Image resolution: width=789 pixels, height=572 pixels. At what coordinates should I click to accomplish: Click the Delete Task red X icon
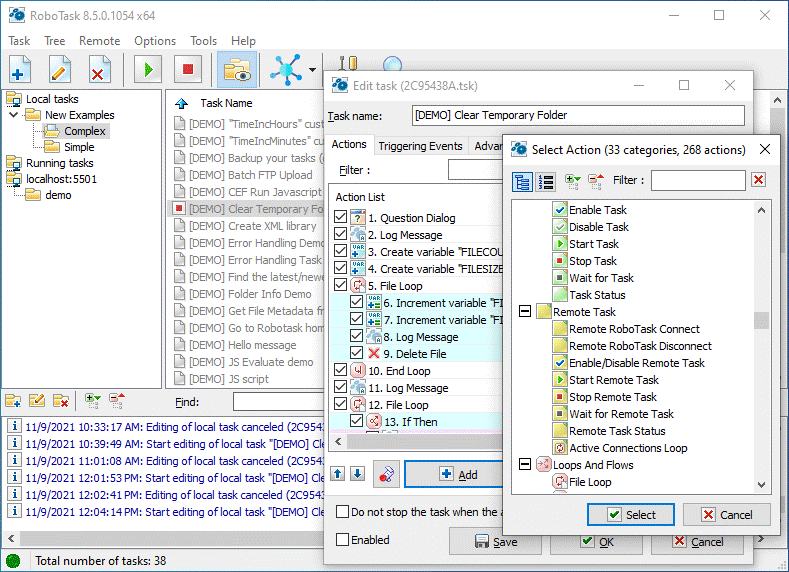click(x=99, y=69)
